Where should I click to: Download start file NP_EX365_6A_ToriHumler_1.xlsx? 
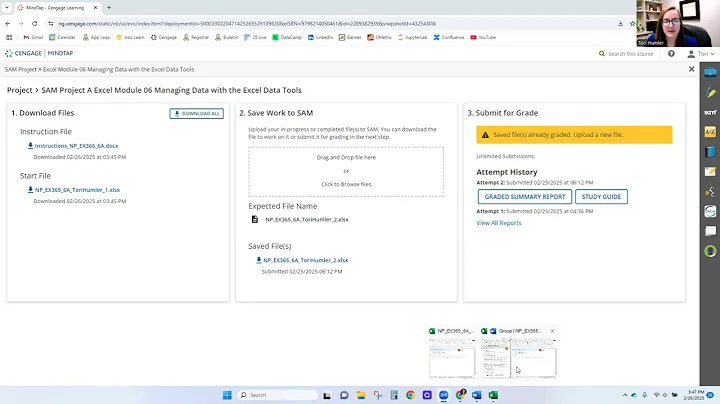click(74, 190)
